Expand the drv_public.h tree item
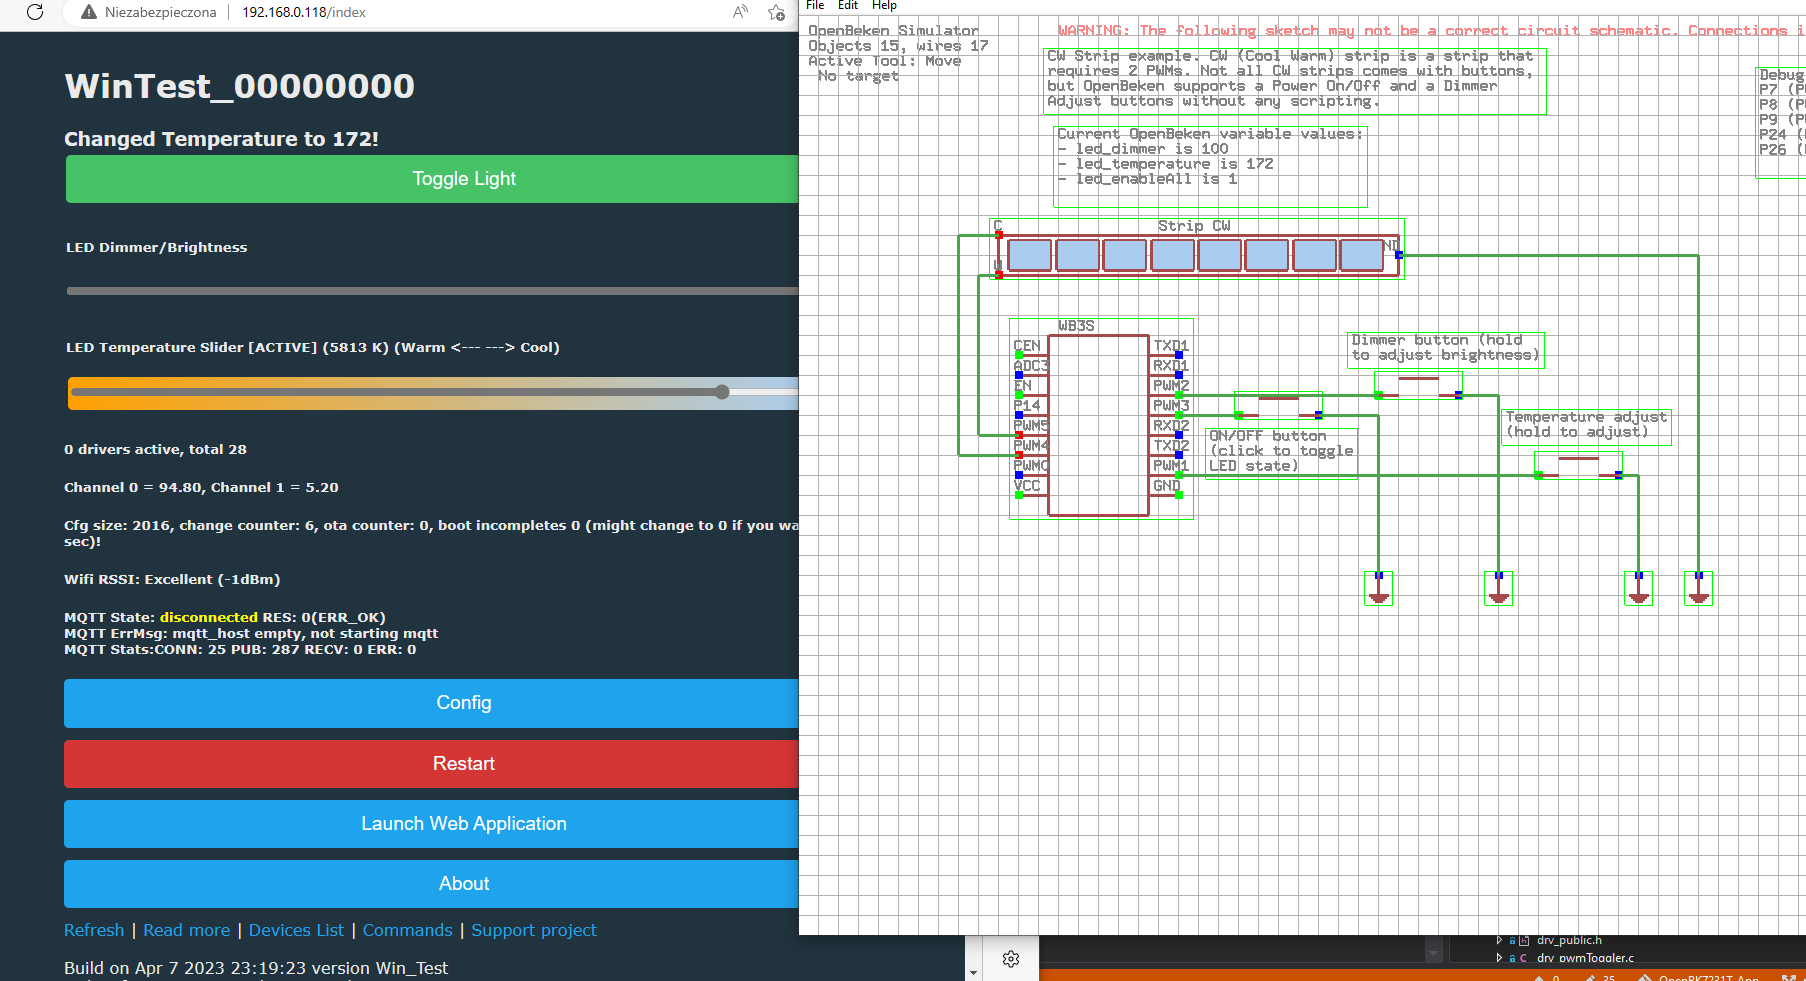The image size is (1806, 981). pos(1499,940)
